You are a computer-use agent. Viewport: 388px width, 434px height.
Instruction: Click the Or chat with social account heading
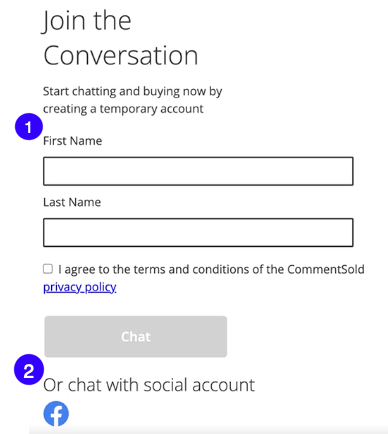pyautogui.click(x=149, y=385)
